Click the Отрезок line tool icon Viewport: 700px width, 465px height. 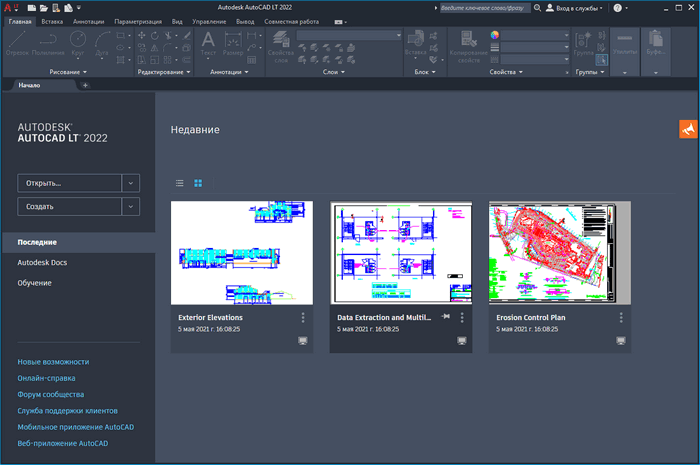pos(16,42)
